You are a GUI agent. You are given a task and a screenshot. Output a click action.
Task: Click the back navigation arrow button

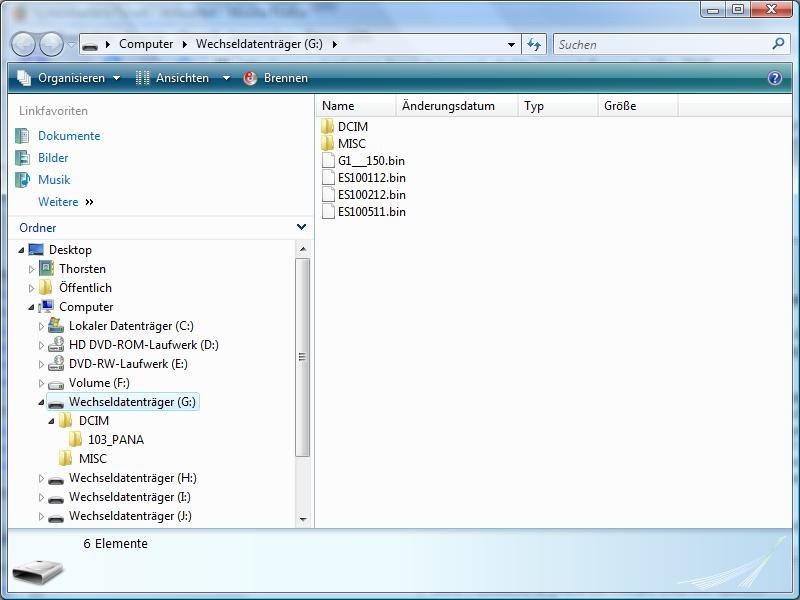click(24, 44)
